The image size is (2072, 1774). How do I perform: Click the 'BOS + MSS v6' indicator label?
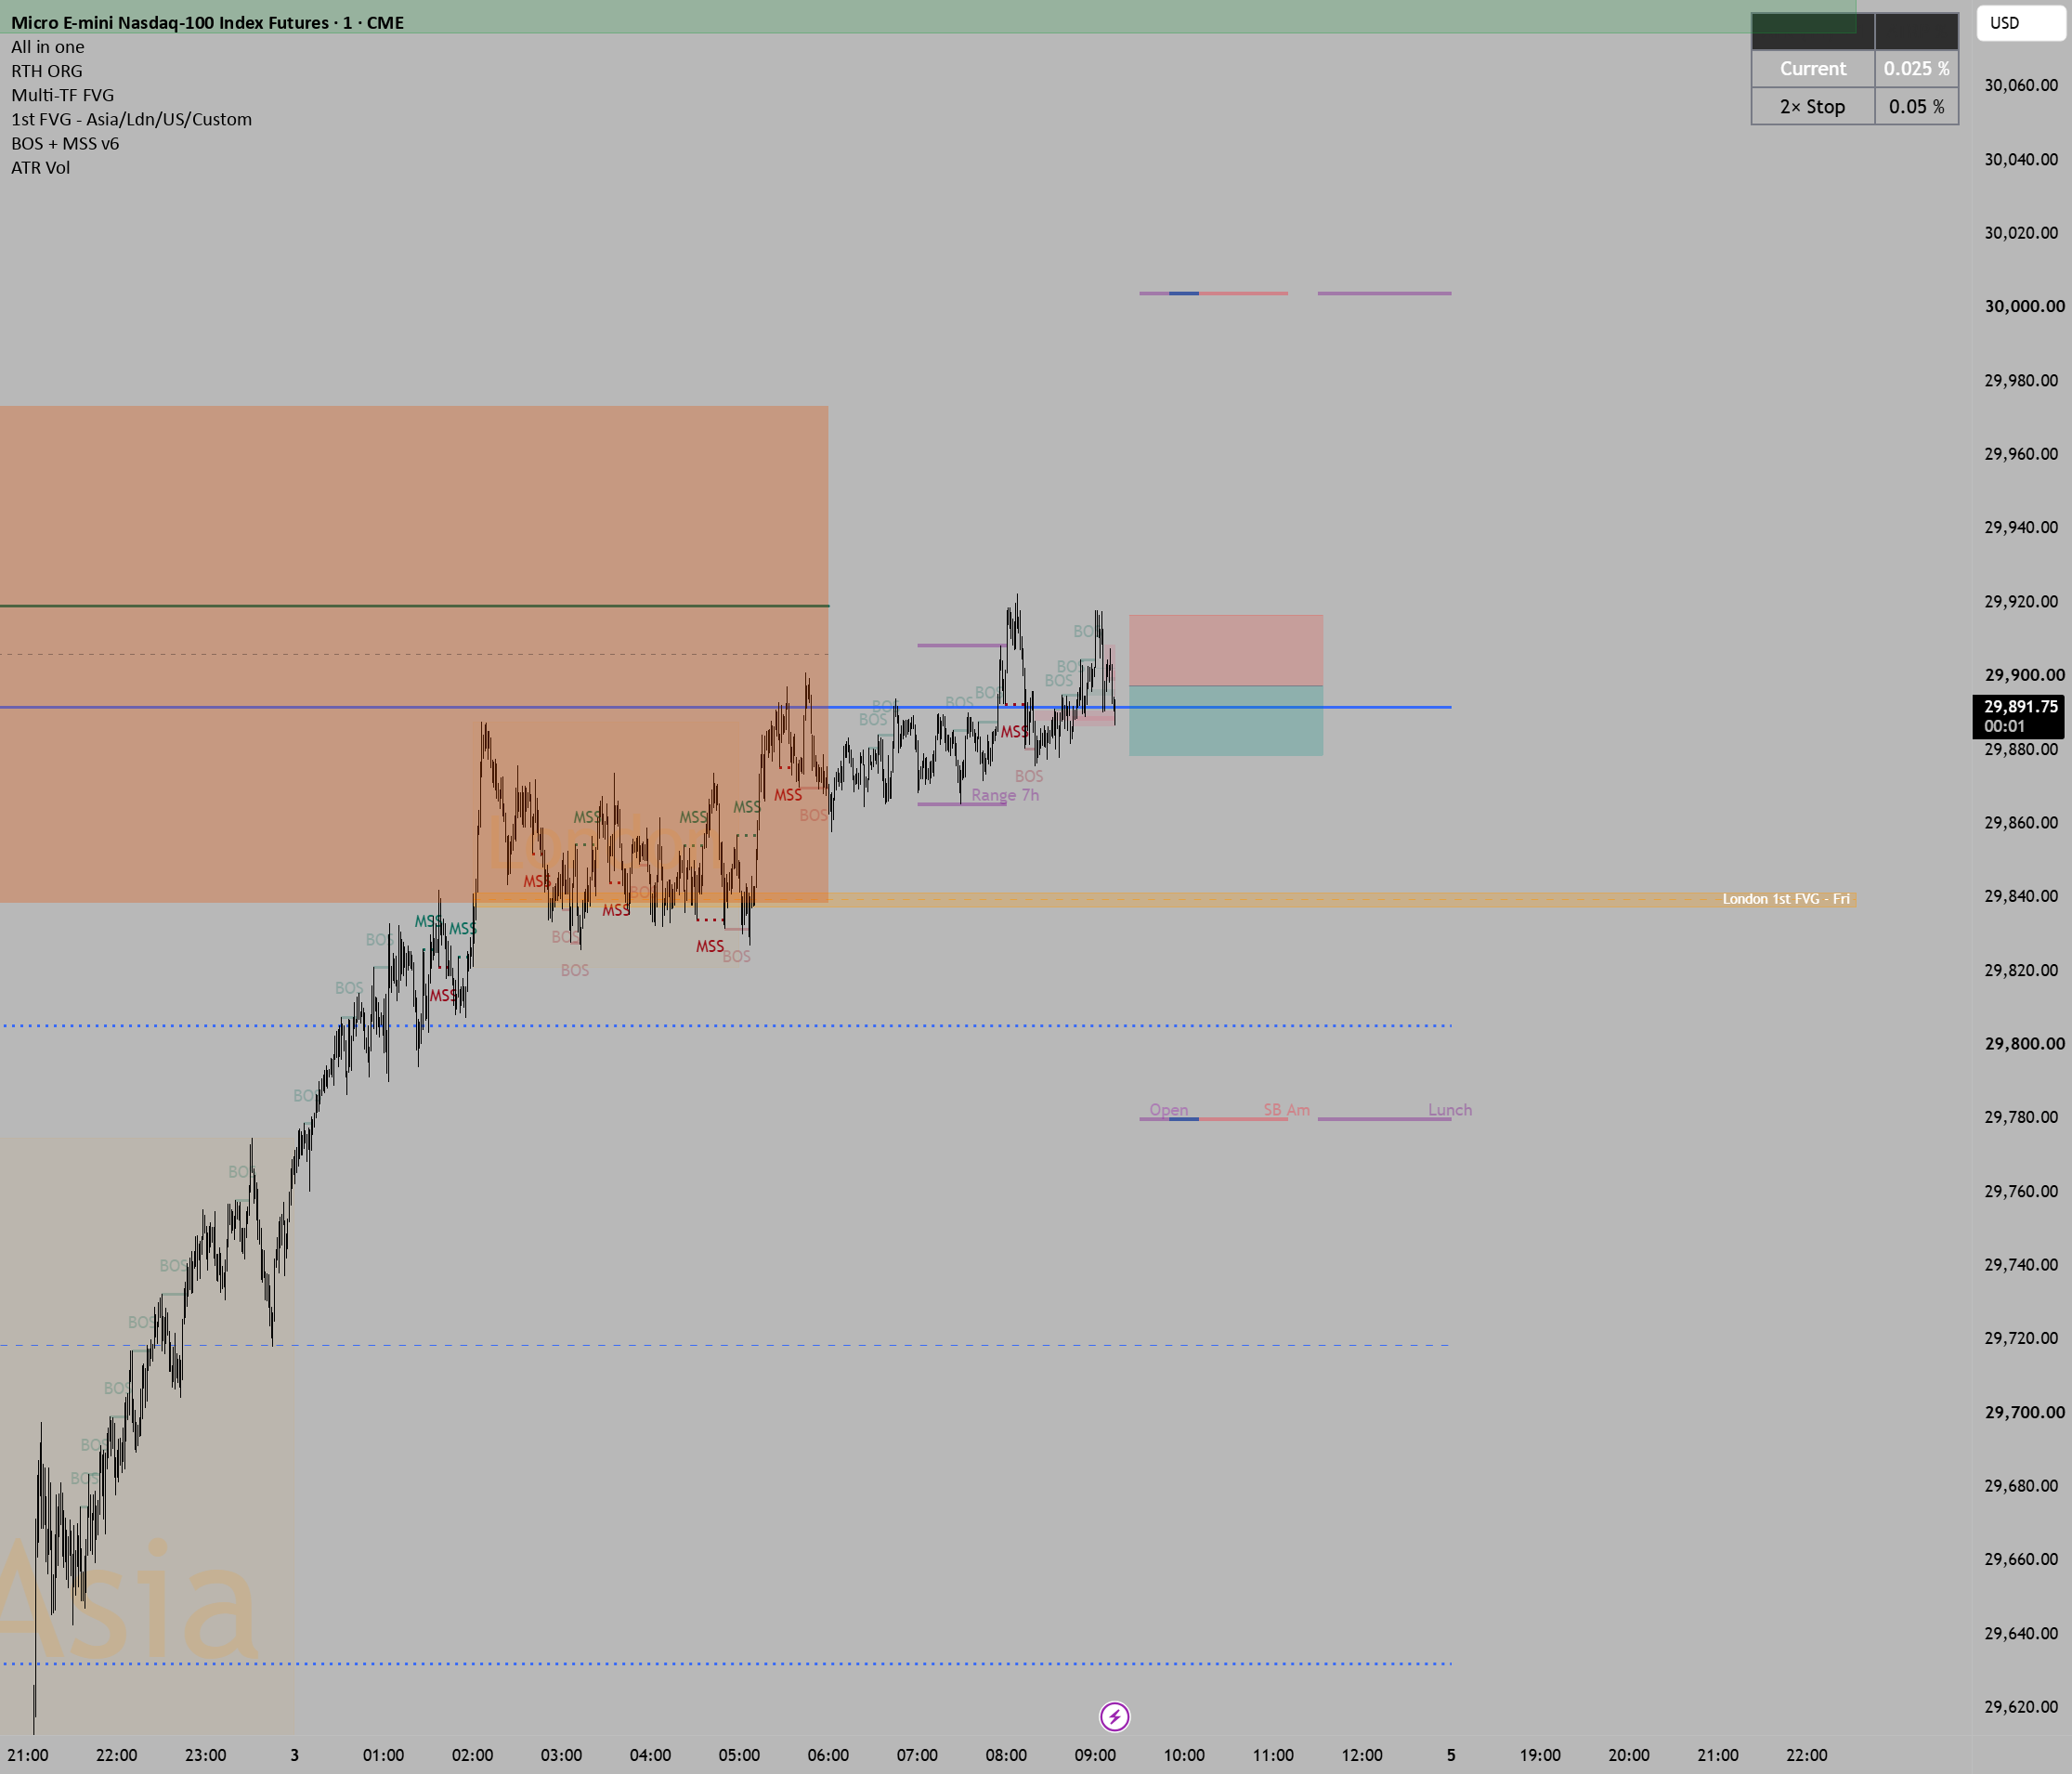click(x=65, y=143)
